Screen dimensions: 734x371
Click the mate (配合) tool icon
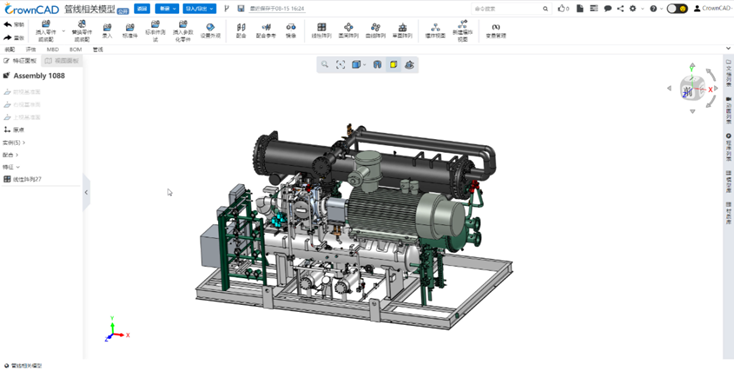(x=241, y=30)
